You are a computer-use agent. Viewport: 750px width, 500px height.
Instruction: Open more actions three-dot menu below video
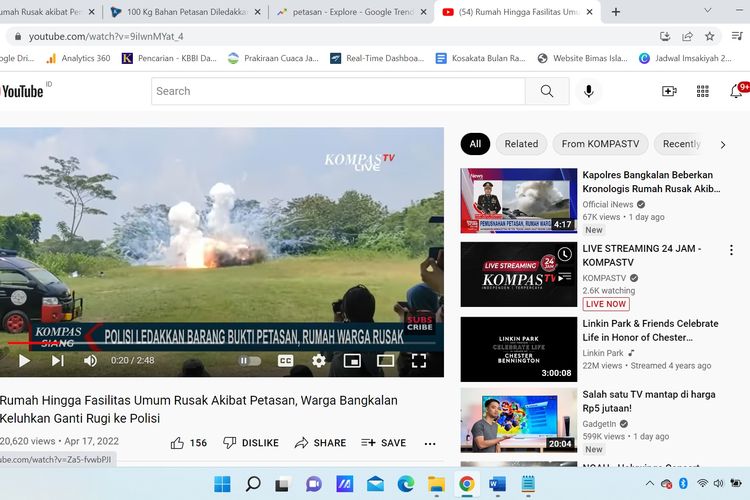430,444
